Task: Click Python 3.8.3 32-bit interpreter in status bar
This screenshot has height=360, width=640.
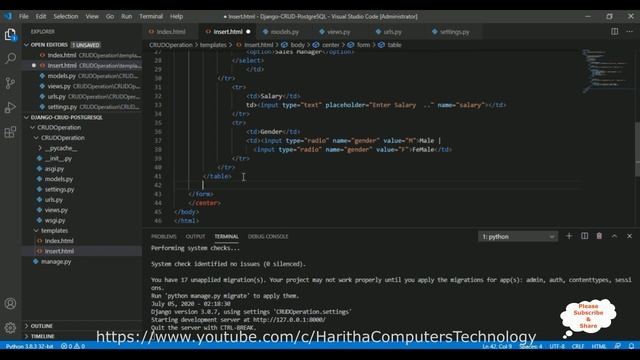Action: pos(29,346)
